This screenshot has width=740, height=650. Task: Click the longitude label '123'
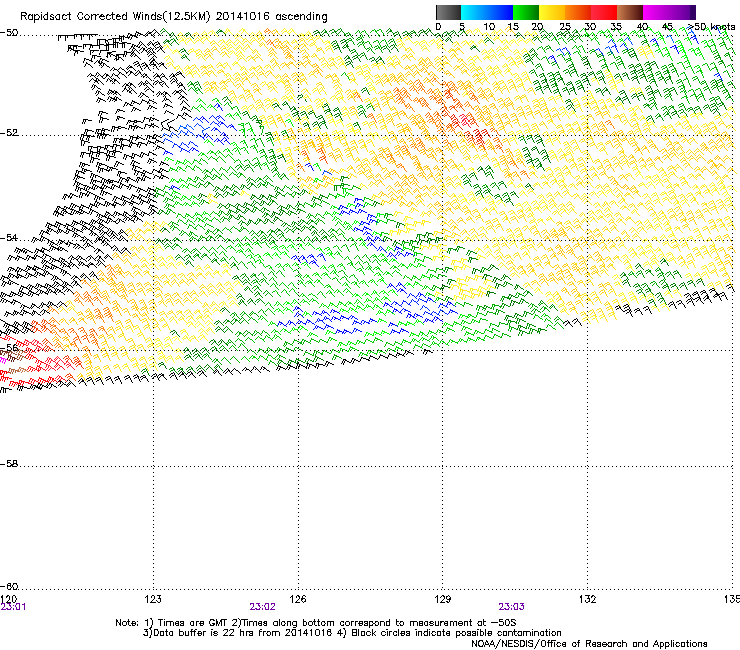pos(153,599)
